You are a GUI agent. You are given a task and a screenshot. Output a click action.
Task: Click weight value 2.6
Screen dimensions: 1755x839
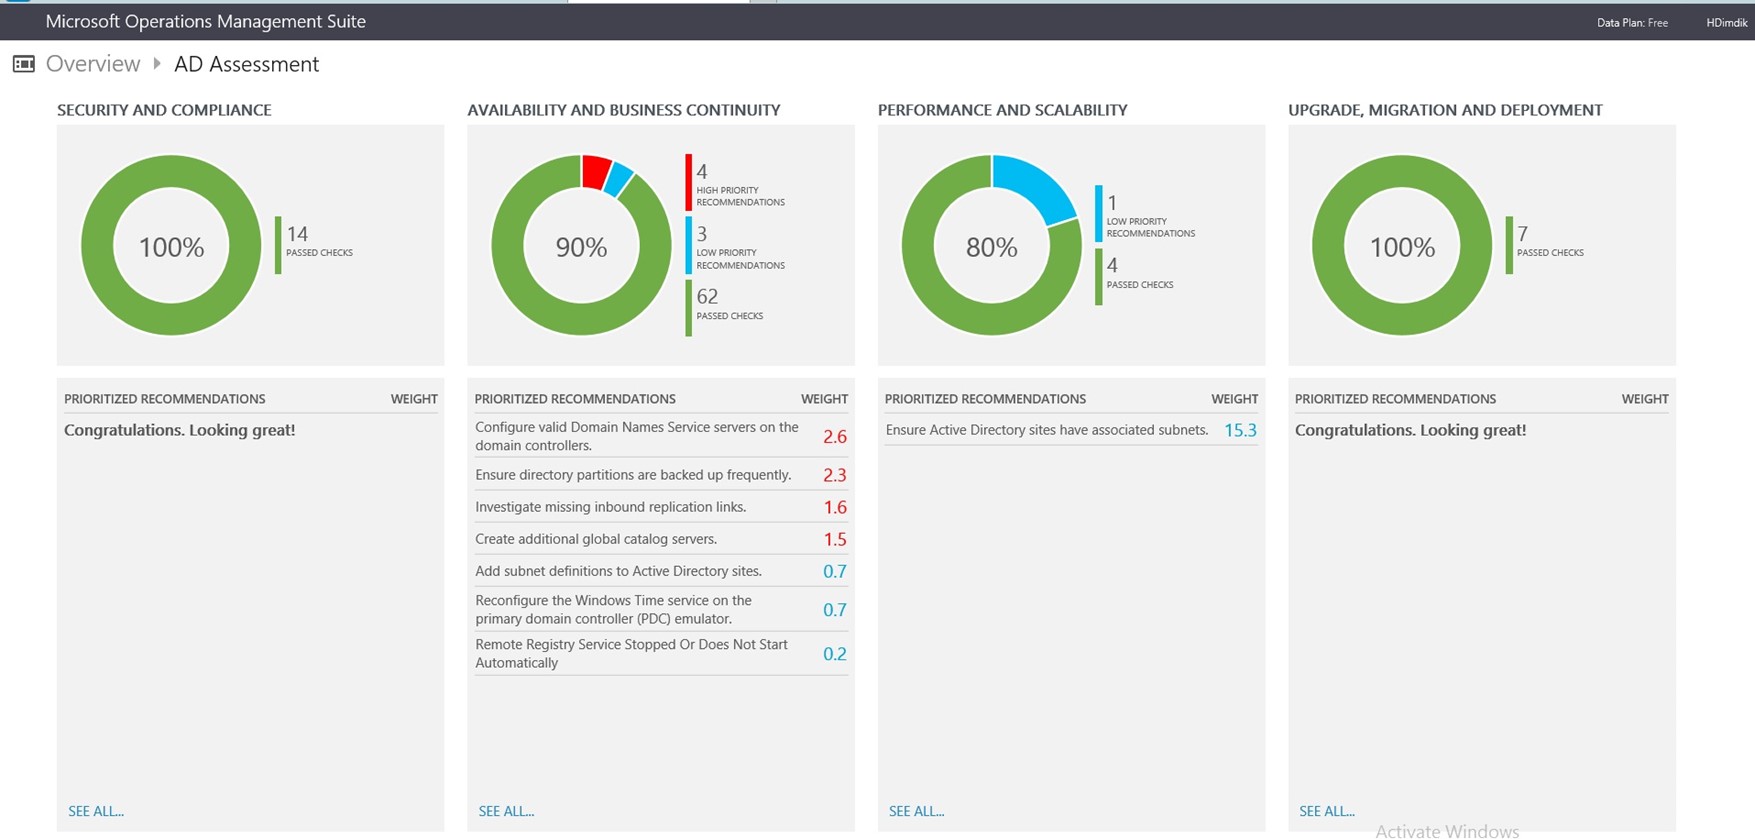click(x=835, y=437)
